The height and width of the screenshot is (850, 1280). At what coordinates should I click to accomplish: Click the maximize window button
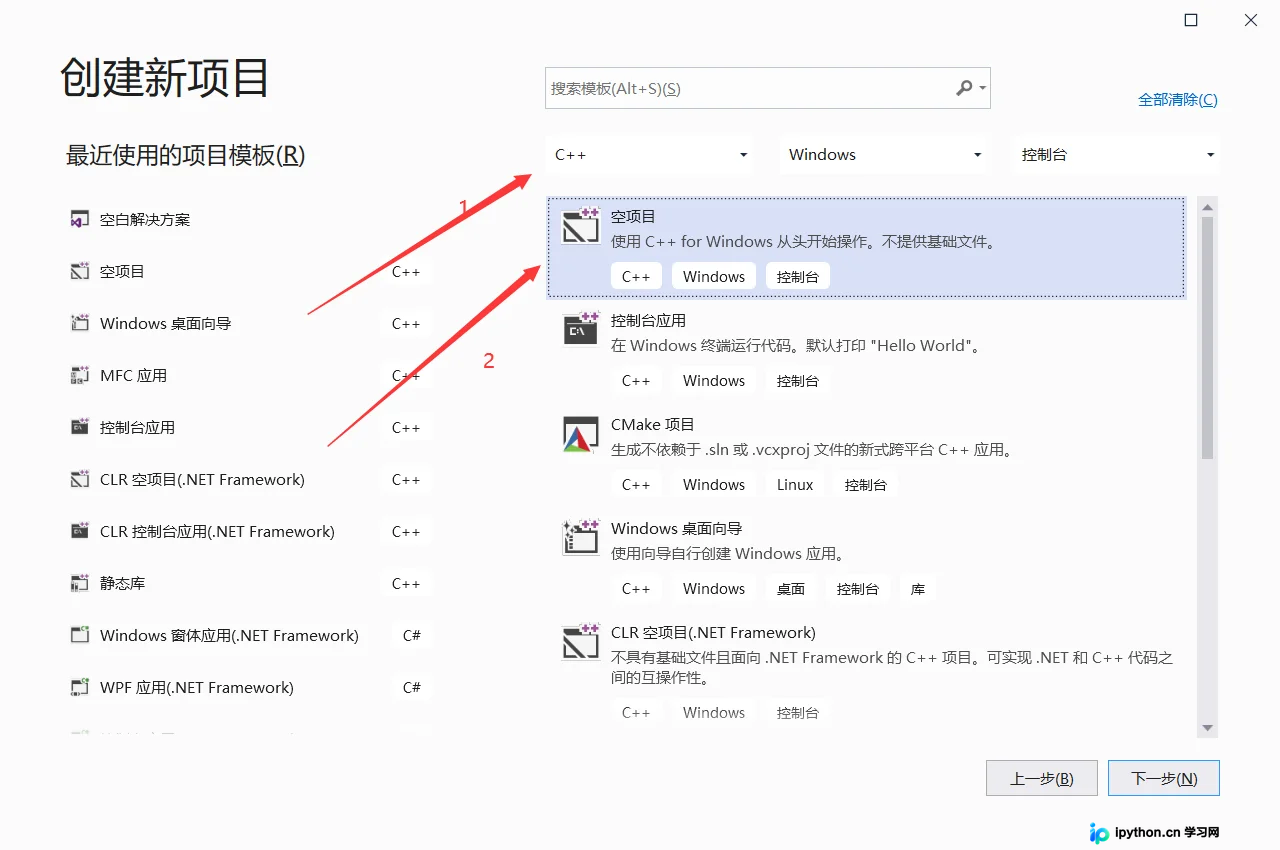1191,20
